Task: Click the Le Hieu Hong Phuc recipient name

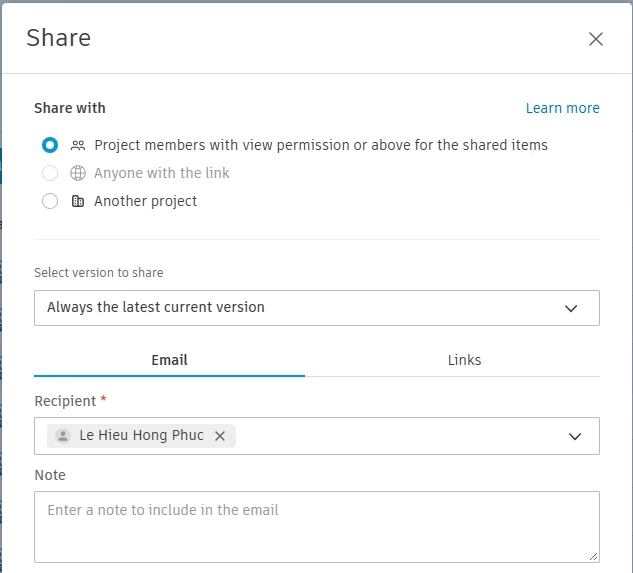Action: tap(141, 435)
